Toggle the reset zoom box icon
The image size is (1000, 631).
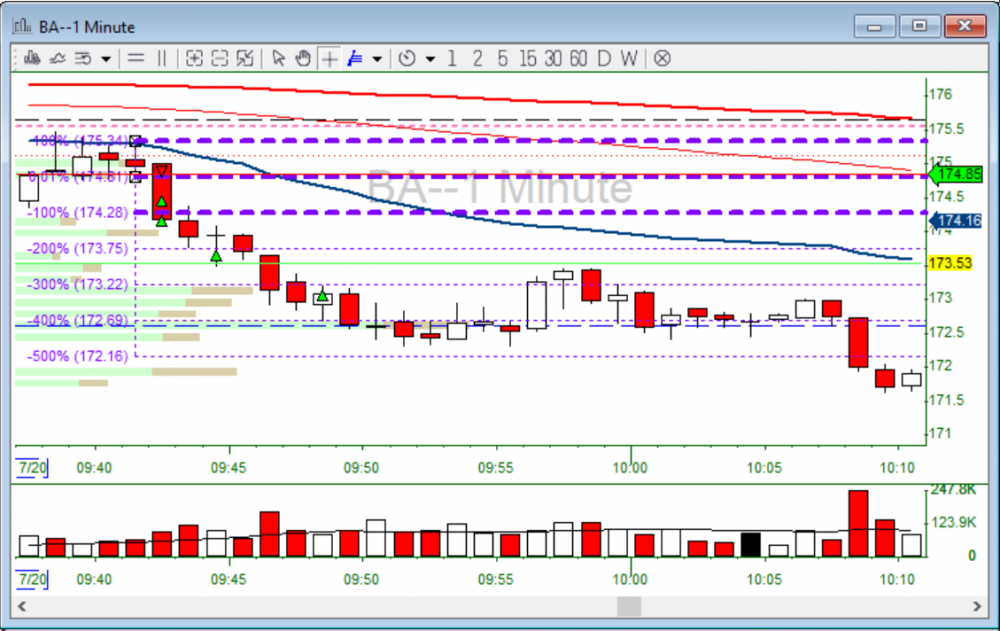[244, 58]
